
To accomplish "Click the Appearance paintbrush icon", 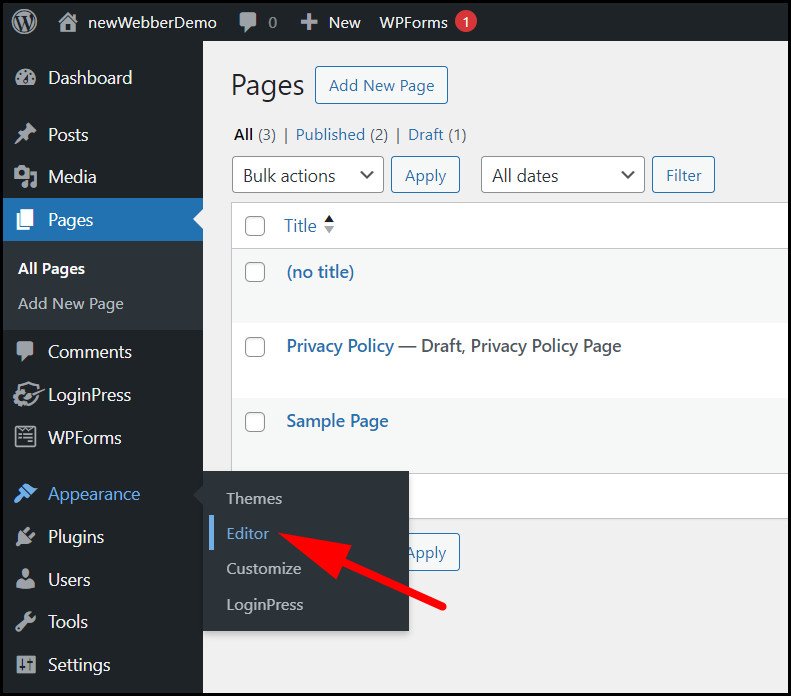I will click(x=25, y=494).
